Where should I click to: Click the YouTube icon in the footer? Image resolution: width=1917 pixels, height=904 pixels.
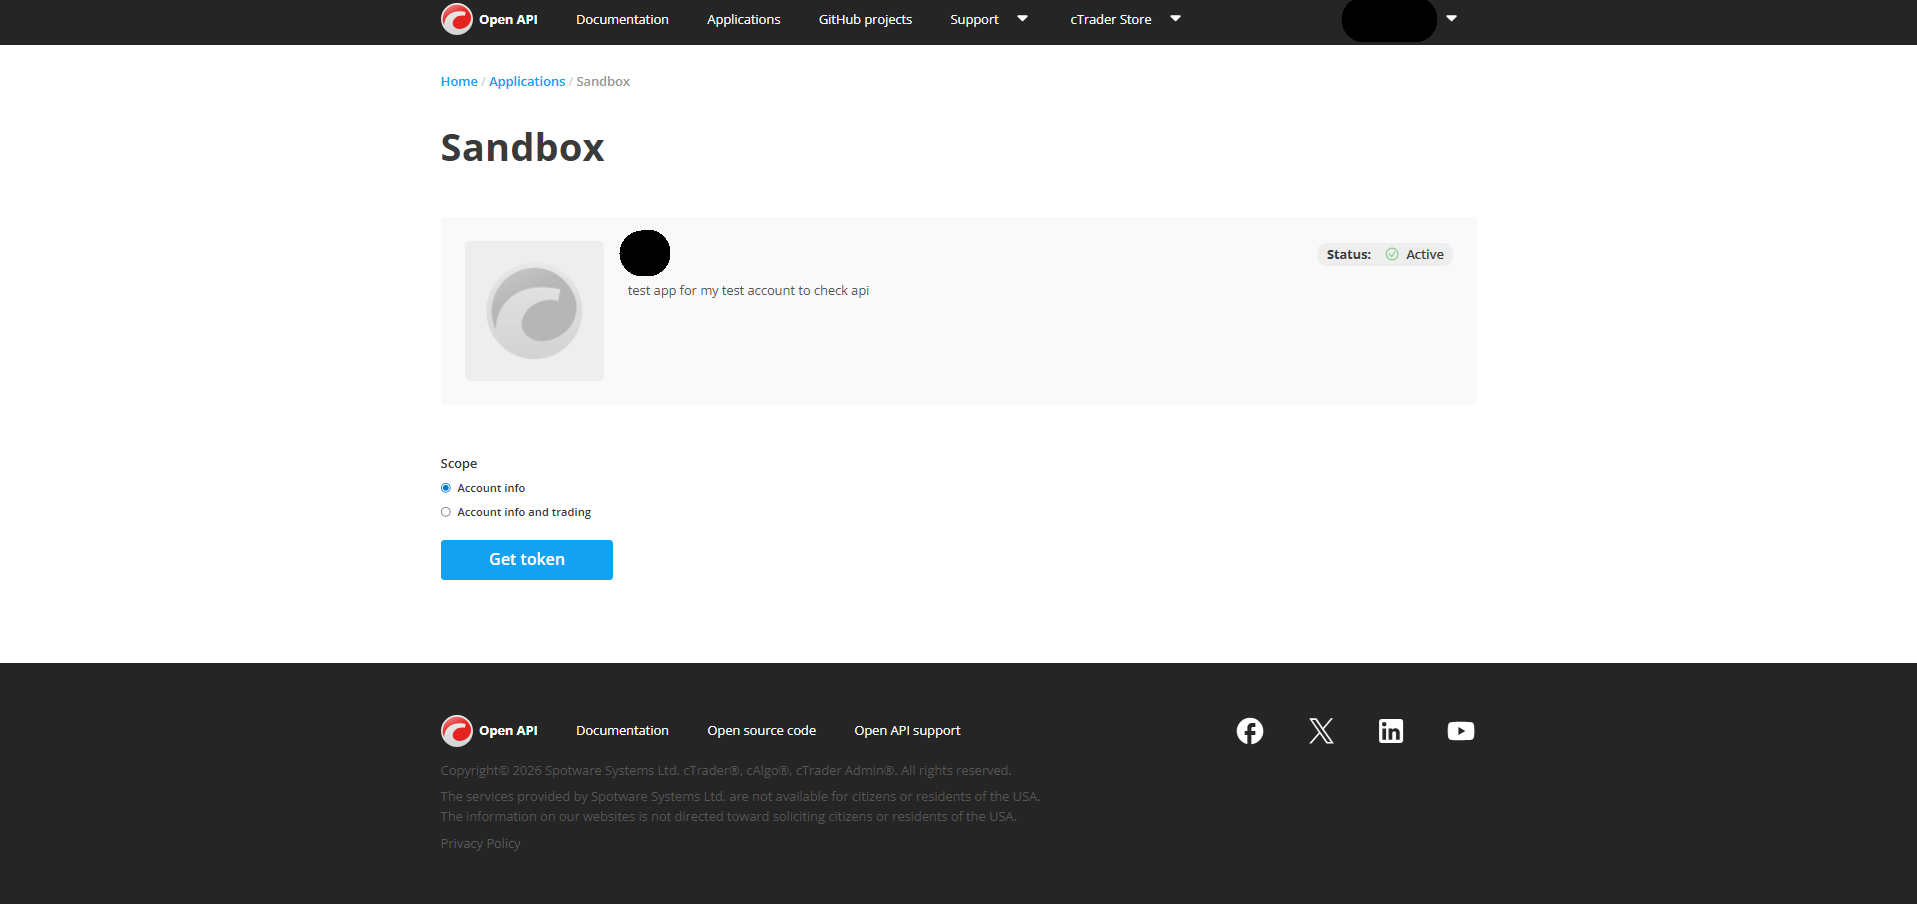click(1460, 731)
